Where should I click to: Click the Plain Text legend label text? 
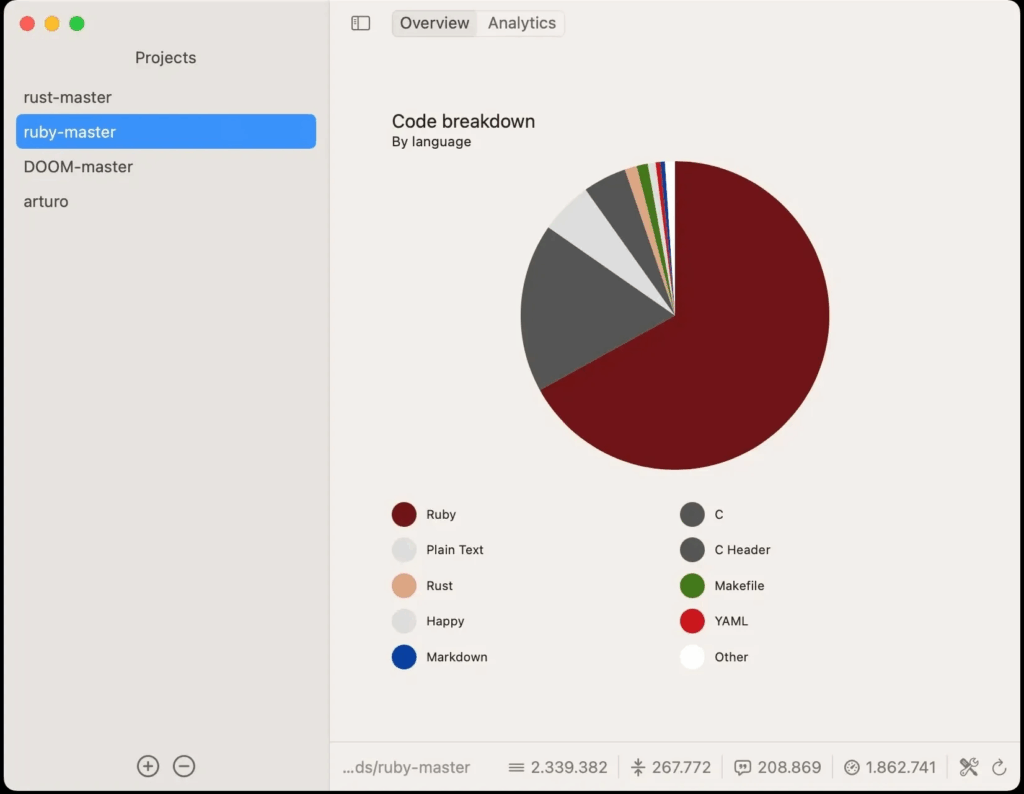click(455, 550)
